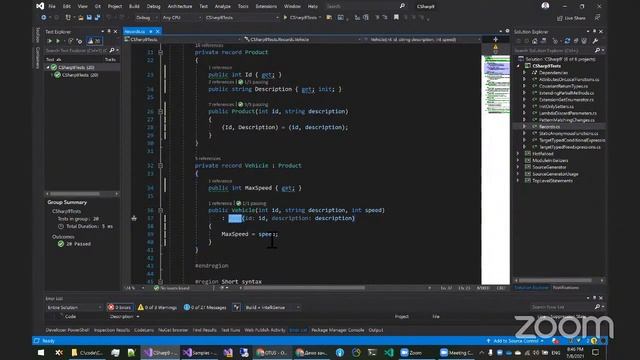
Task: Toggle the 0 Errors filter button
Action: click(120, 307)
